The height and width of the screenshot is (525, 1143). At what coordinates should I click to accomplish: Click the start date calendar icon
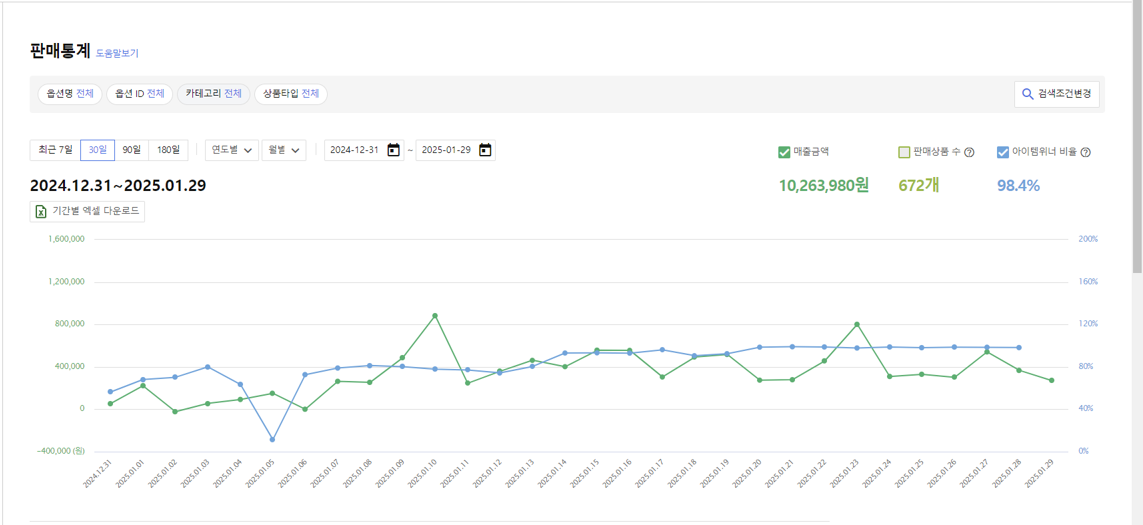tap(393, 150)
